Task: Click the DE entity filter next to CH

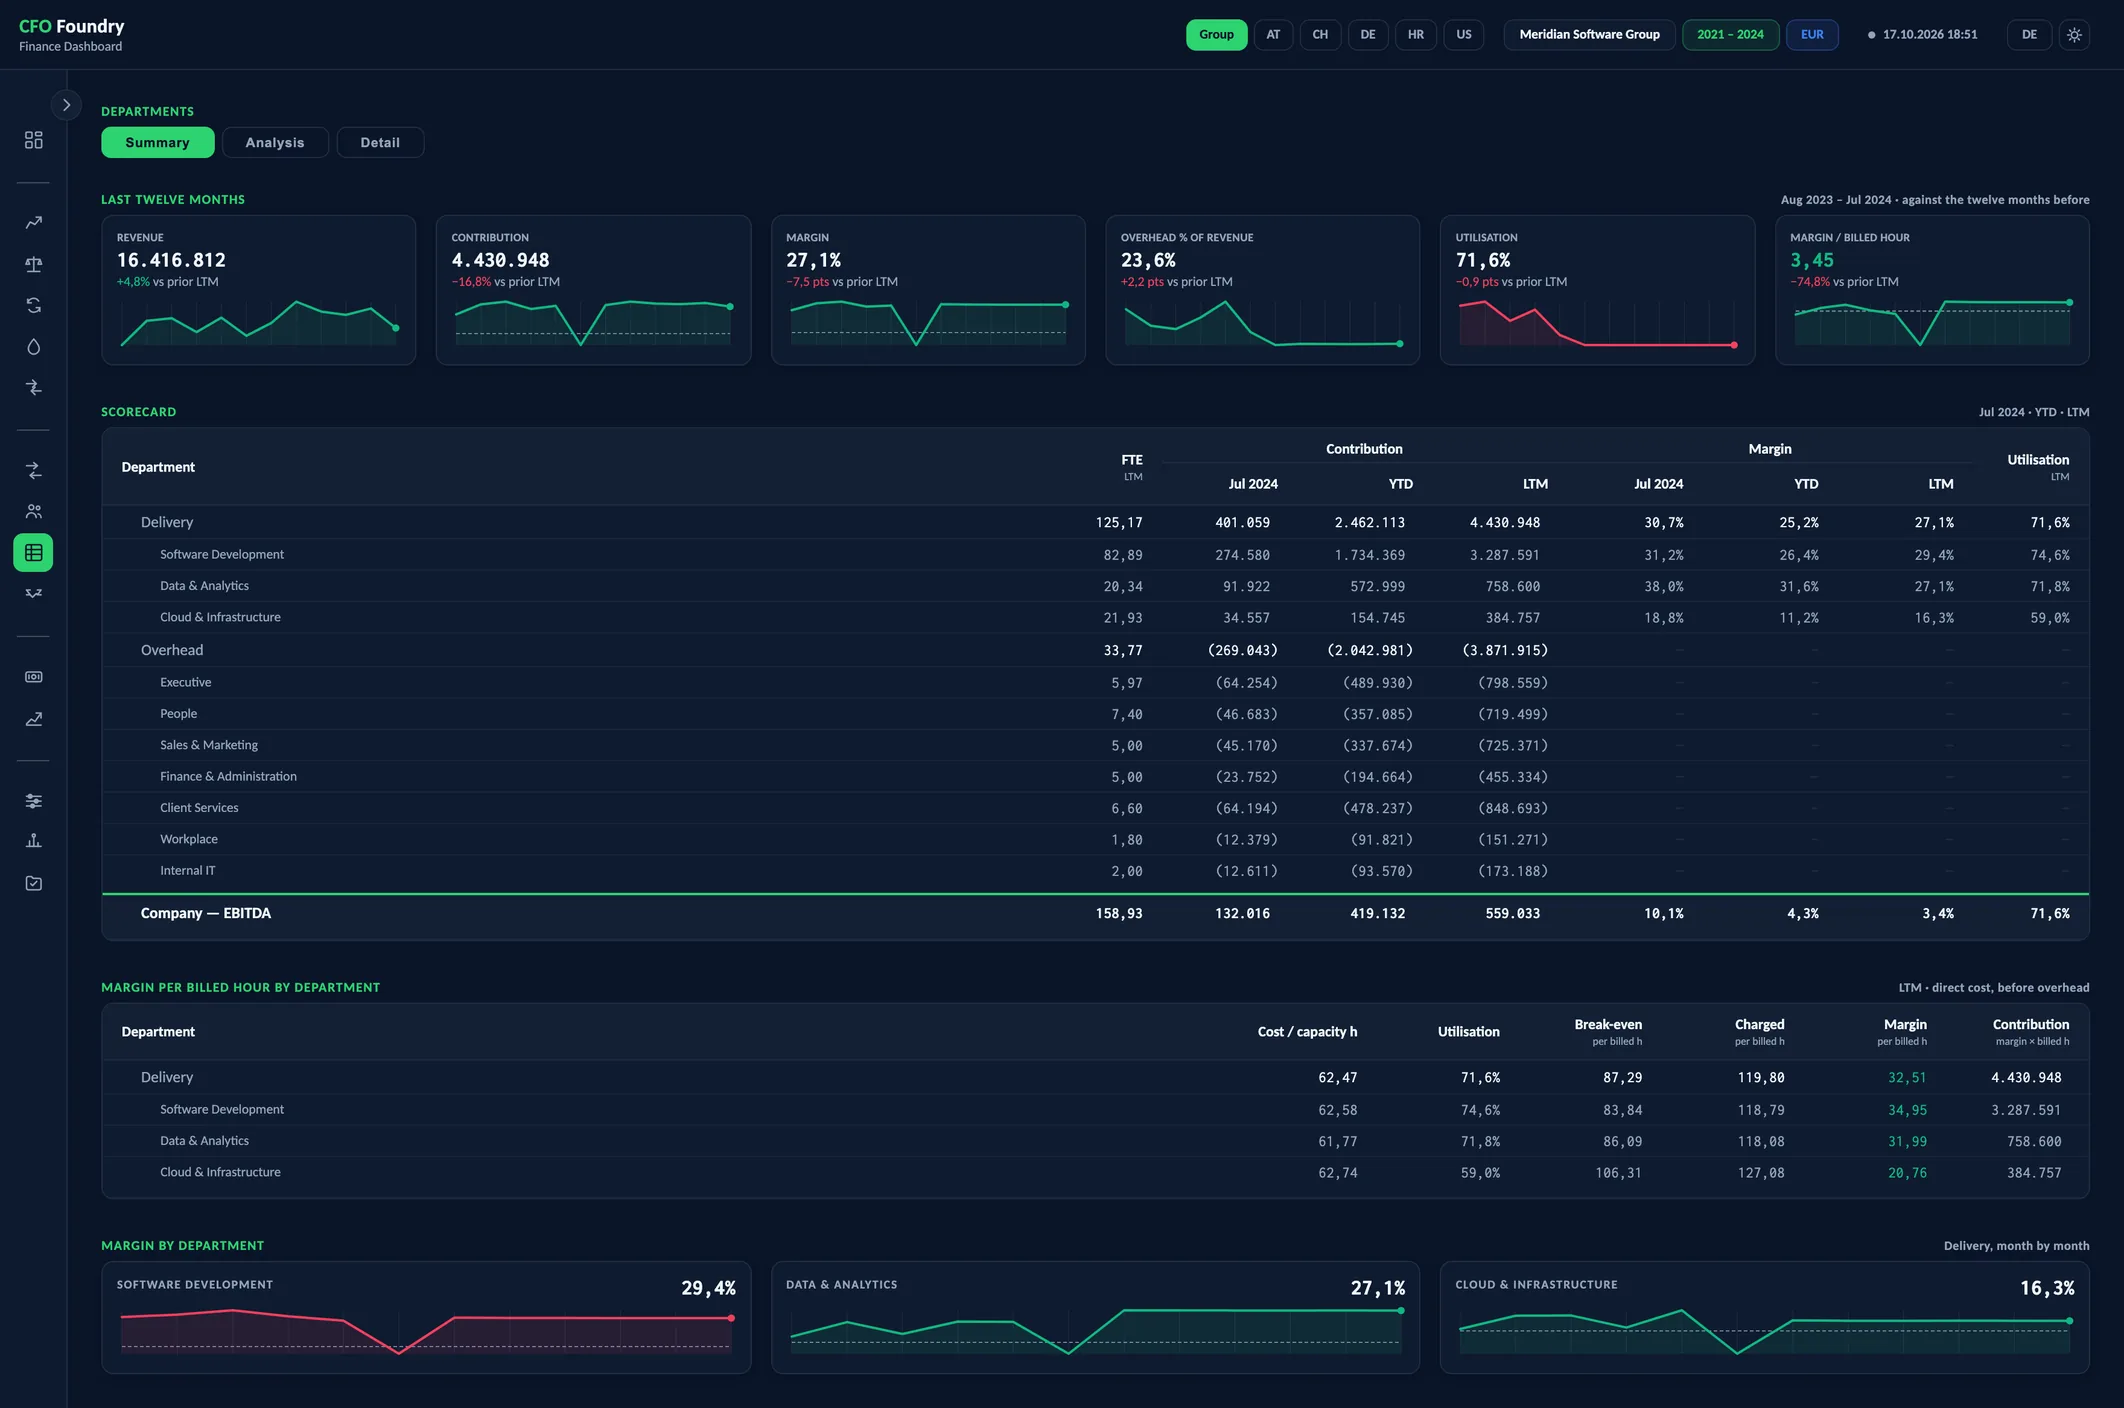Action: tap(1368, 34)
